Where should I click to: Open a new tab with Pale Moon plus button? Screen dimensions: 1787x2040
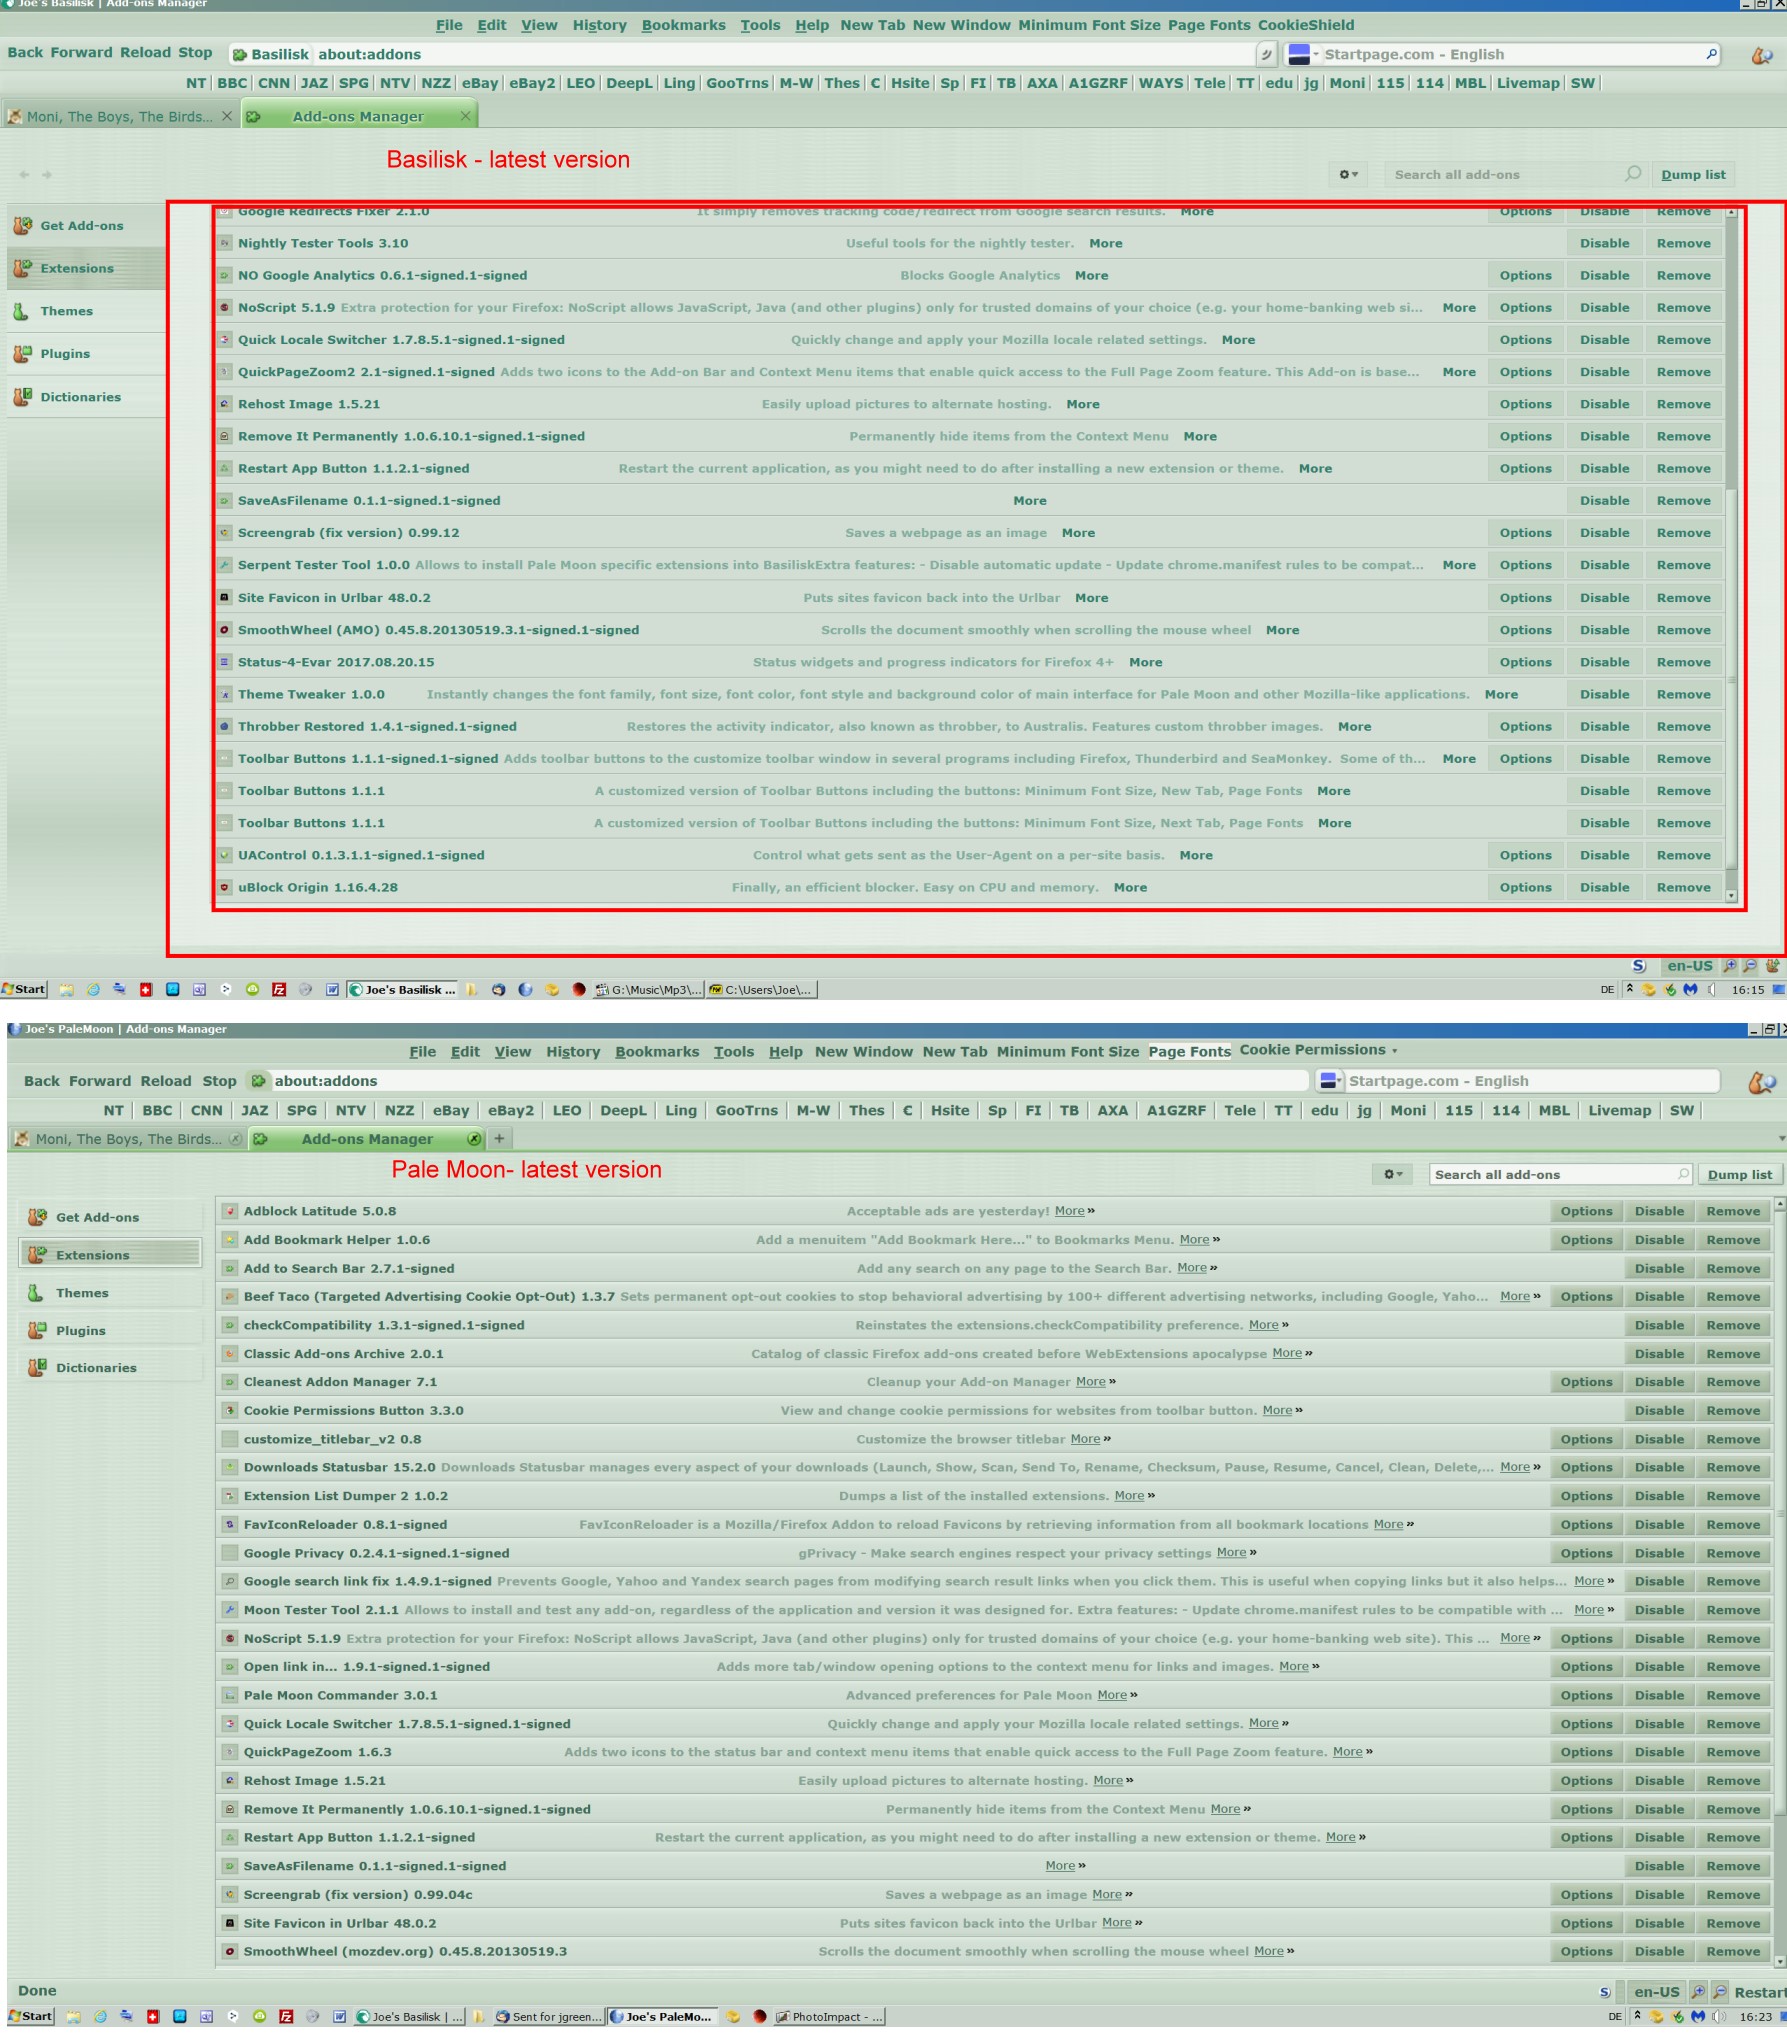point(499,1138)
